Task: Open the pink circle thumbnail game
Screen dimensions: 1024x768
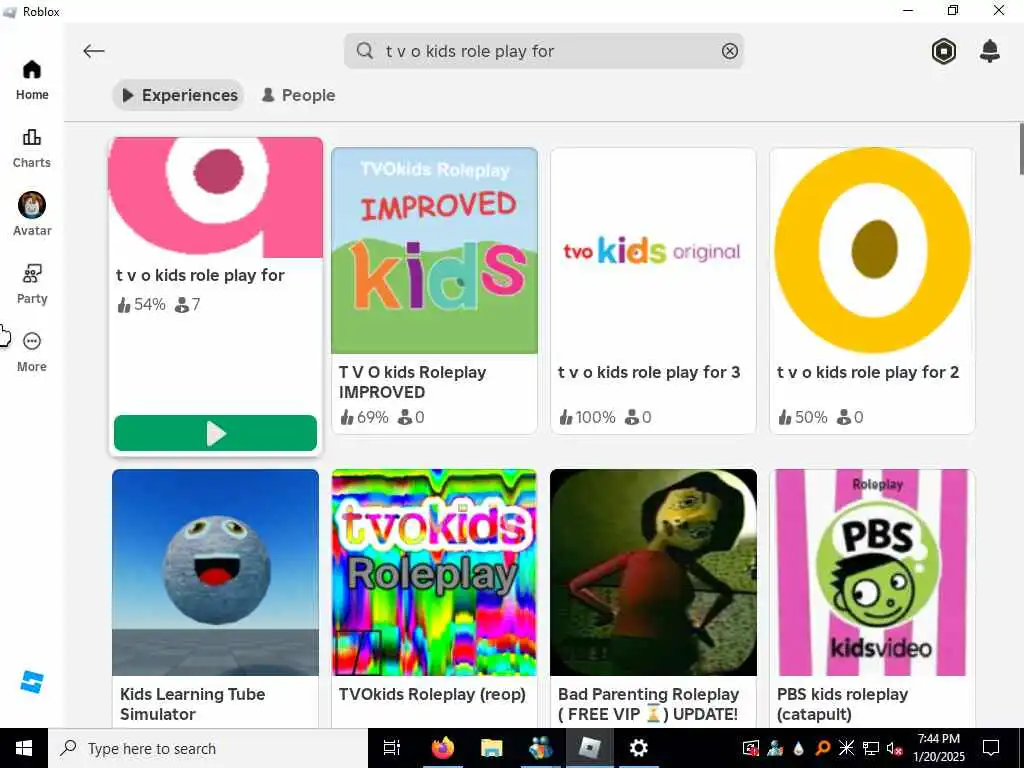Action: point(216,197)
